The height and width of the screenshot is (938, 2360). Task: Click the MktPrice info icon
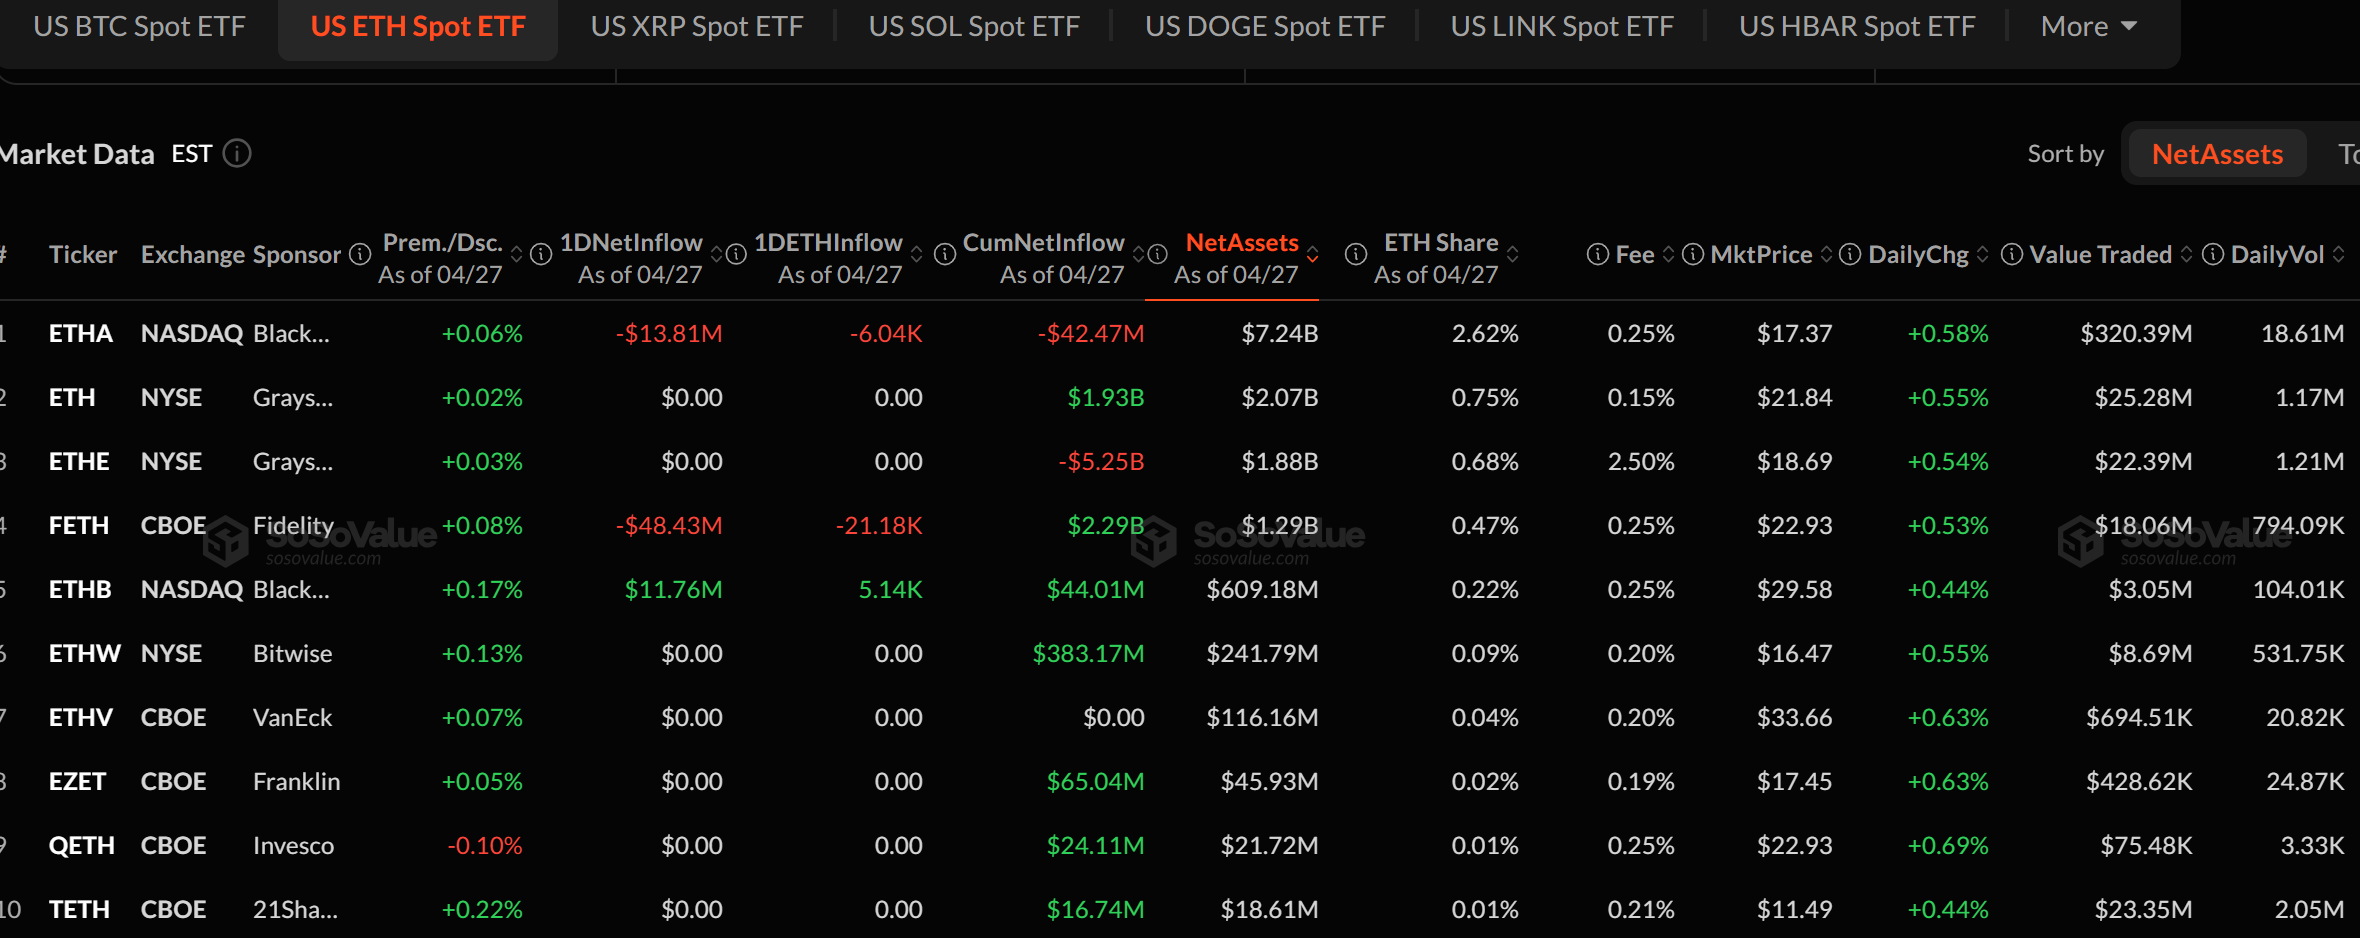tap(1693, 255)
